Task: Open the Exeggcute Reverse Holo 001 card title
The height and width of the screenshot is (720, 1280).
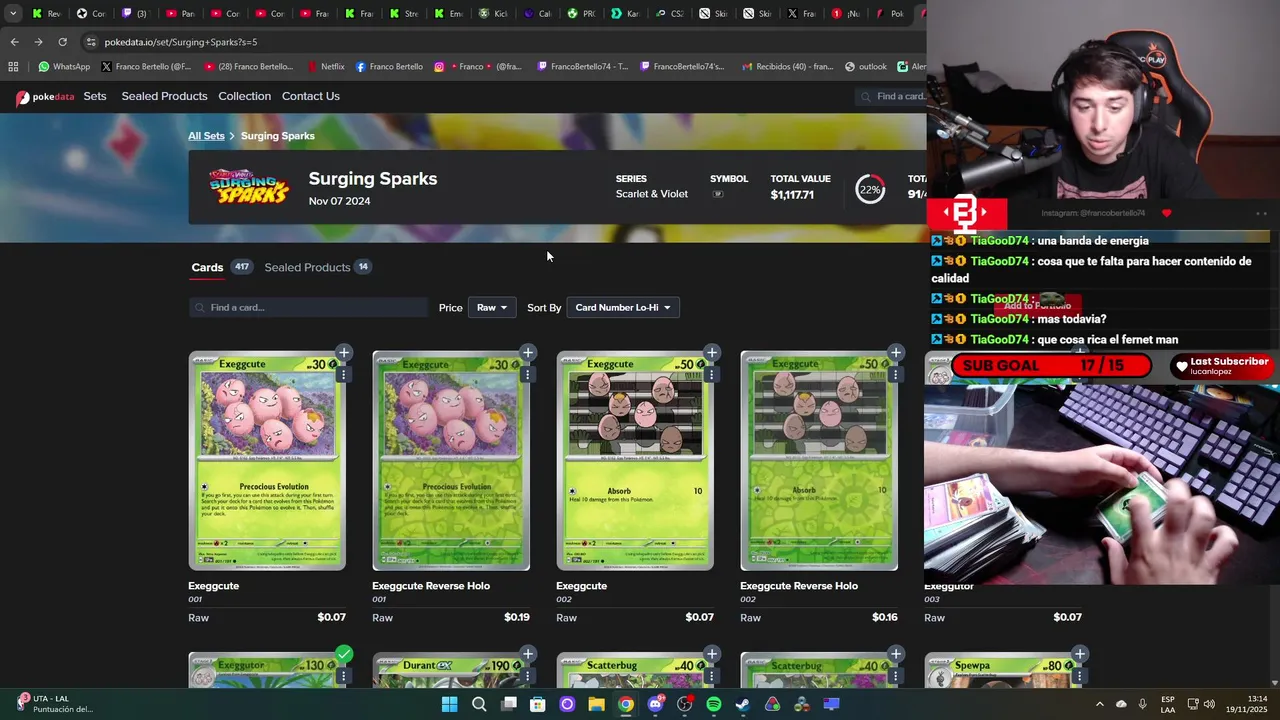Action: coord(431,586)
